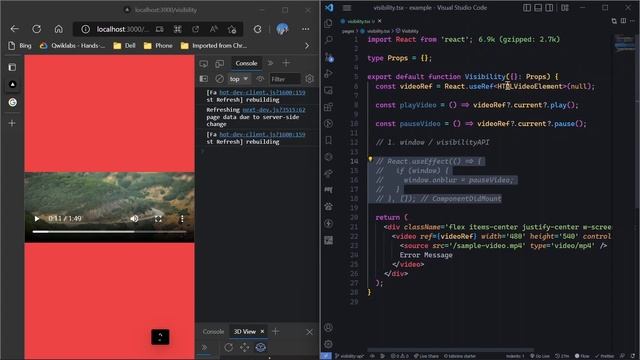Open read aloud icon in address bar
640x360 pixels.
pyautogui.click(x=213, y=29)
